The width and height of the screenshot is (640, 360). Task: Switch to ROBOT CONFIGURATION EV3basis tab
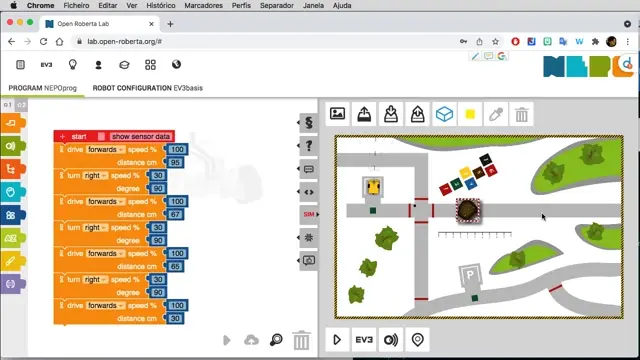147,88
